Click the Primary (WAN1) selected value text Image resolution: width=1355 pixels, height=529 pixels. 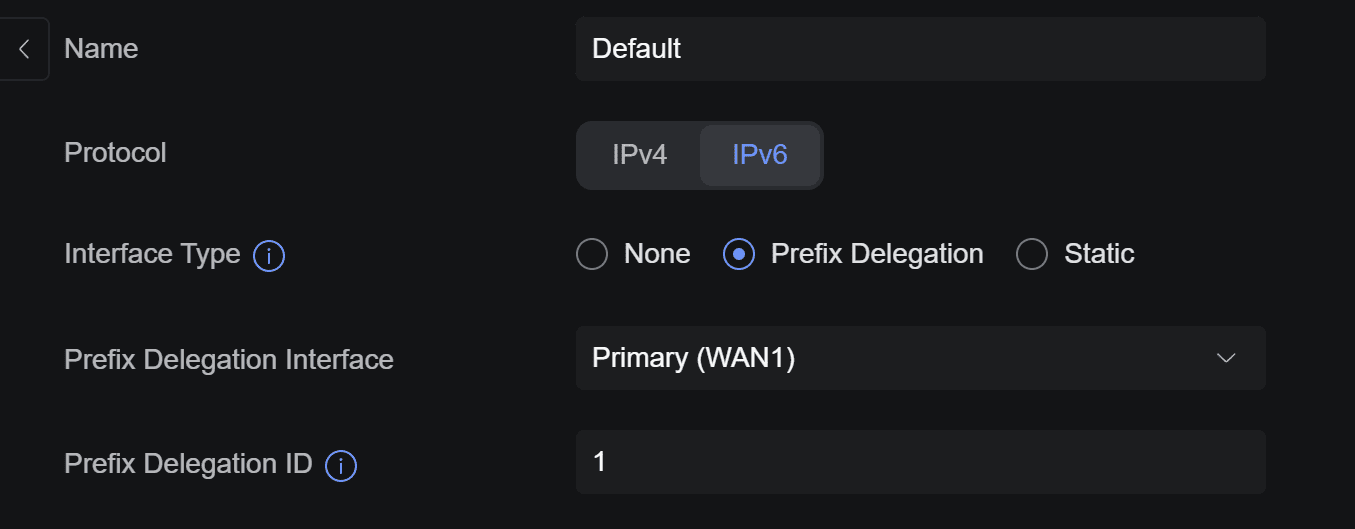pyautogui.click(x=693, y=358)
